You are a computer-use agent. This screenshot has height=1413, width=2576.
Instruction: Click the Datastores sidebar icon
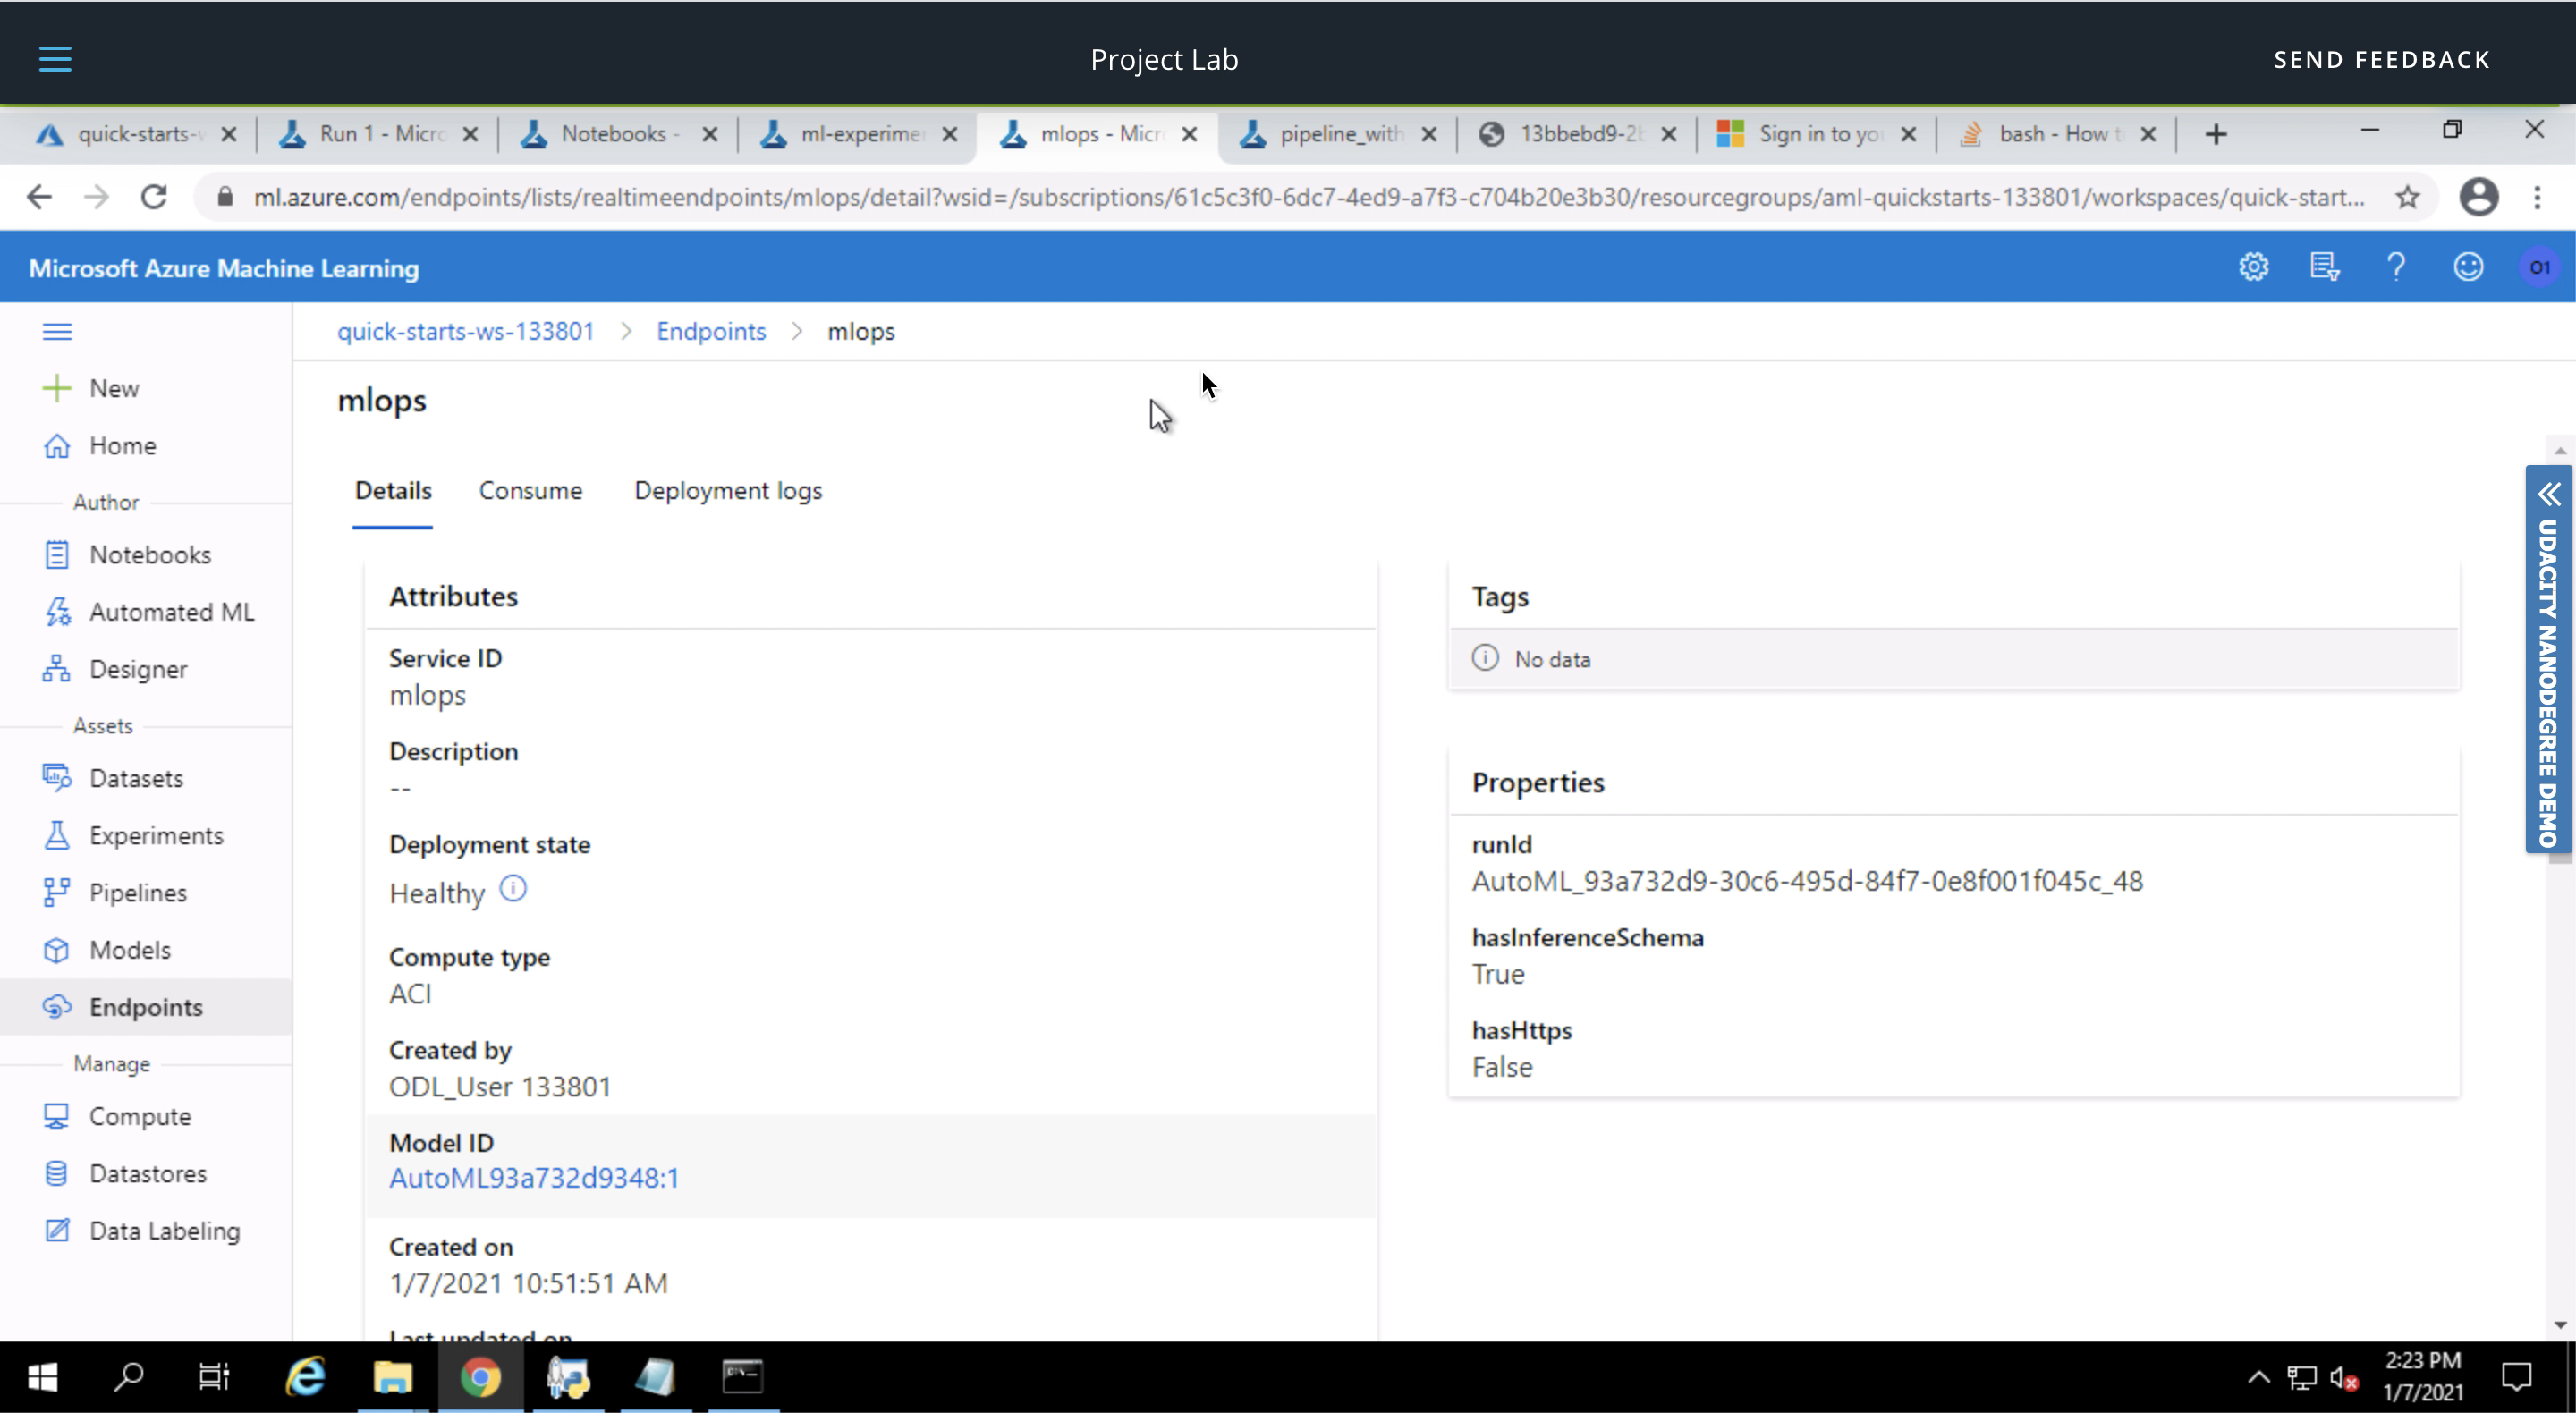point(57,1173)
